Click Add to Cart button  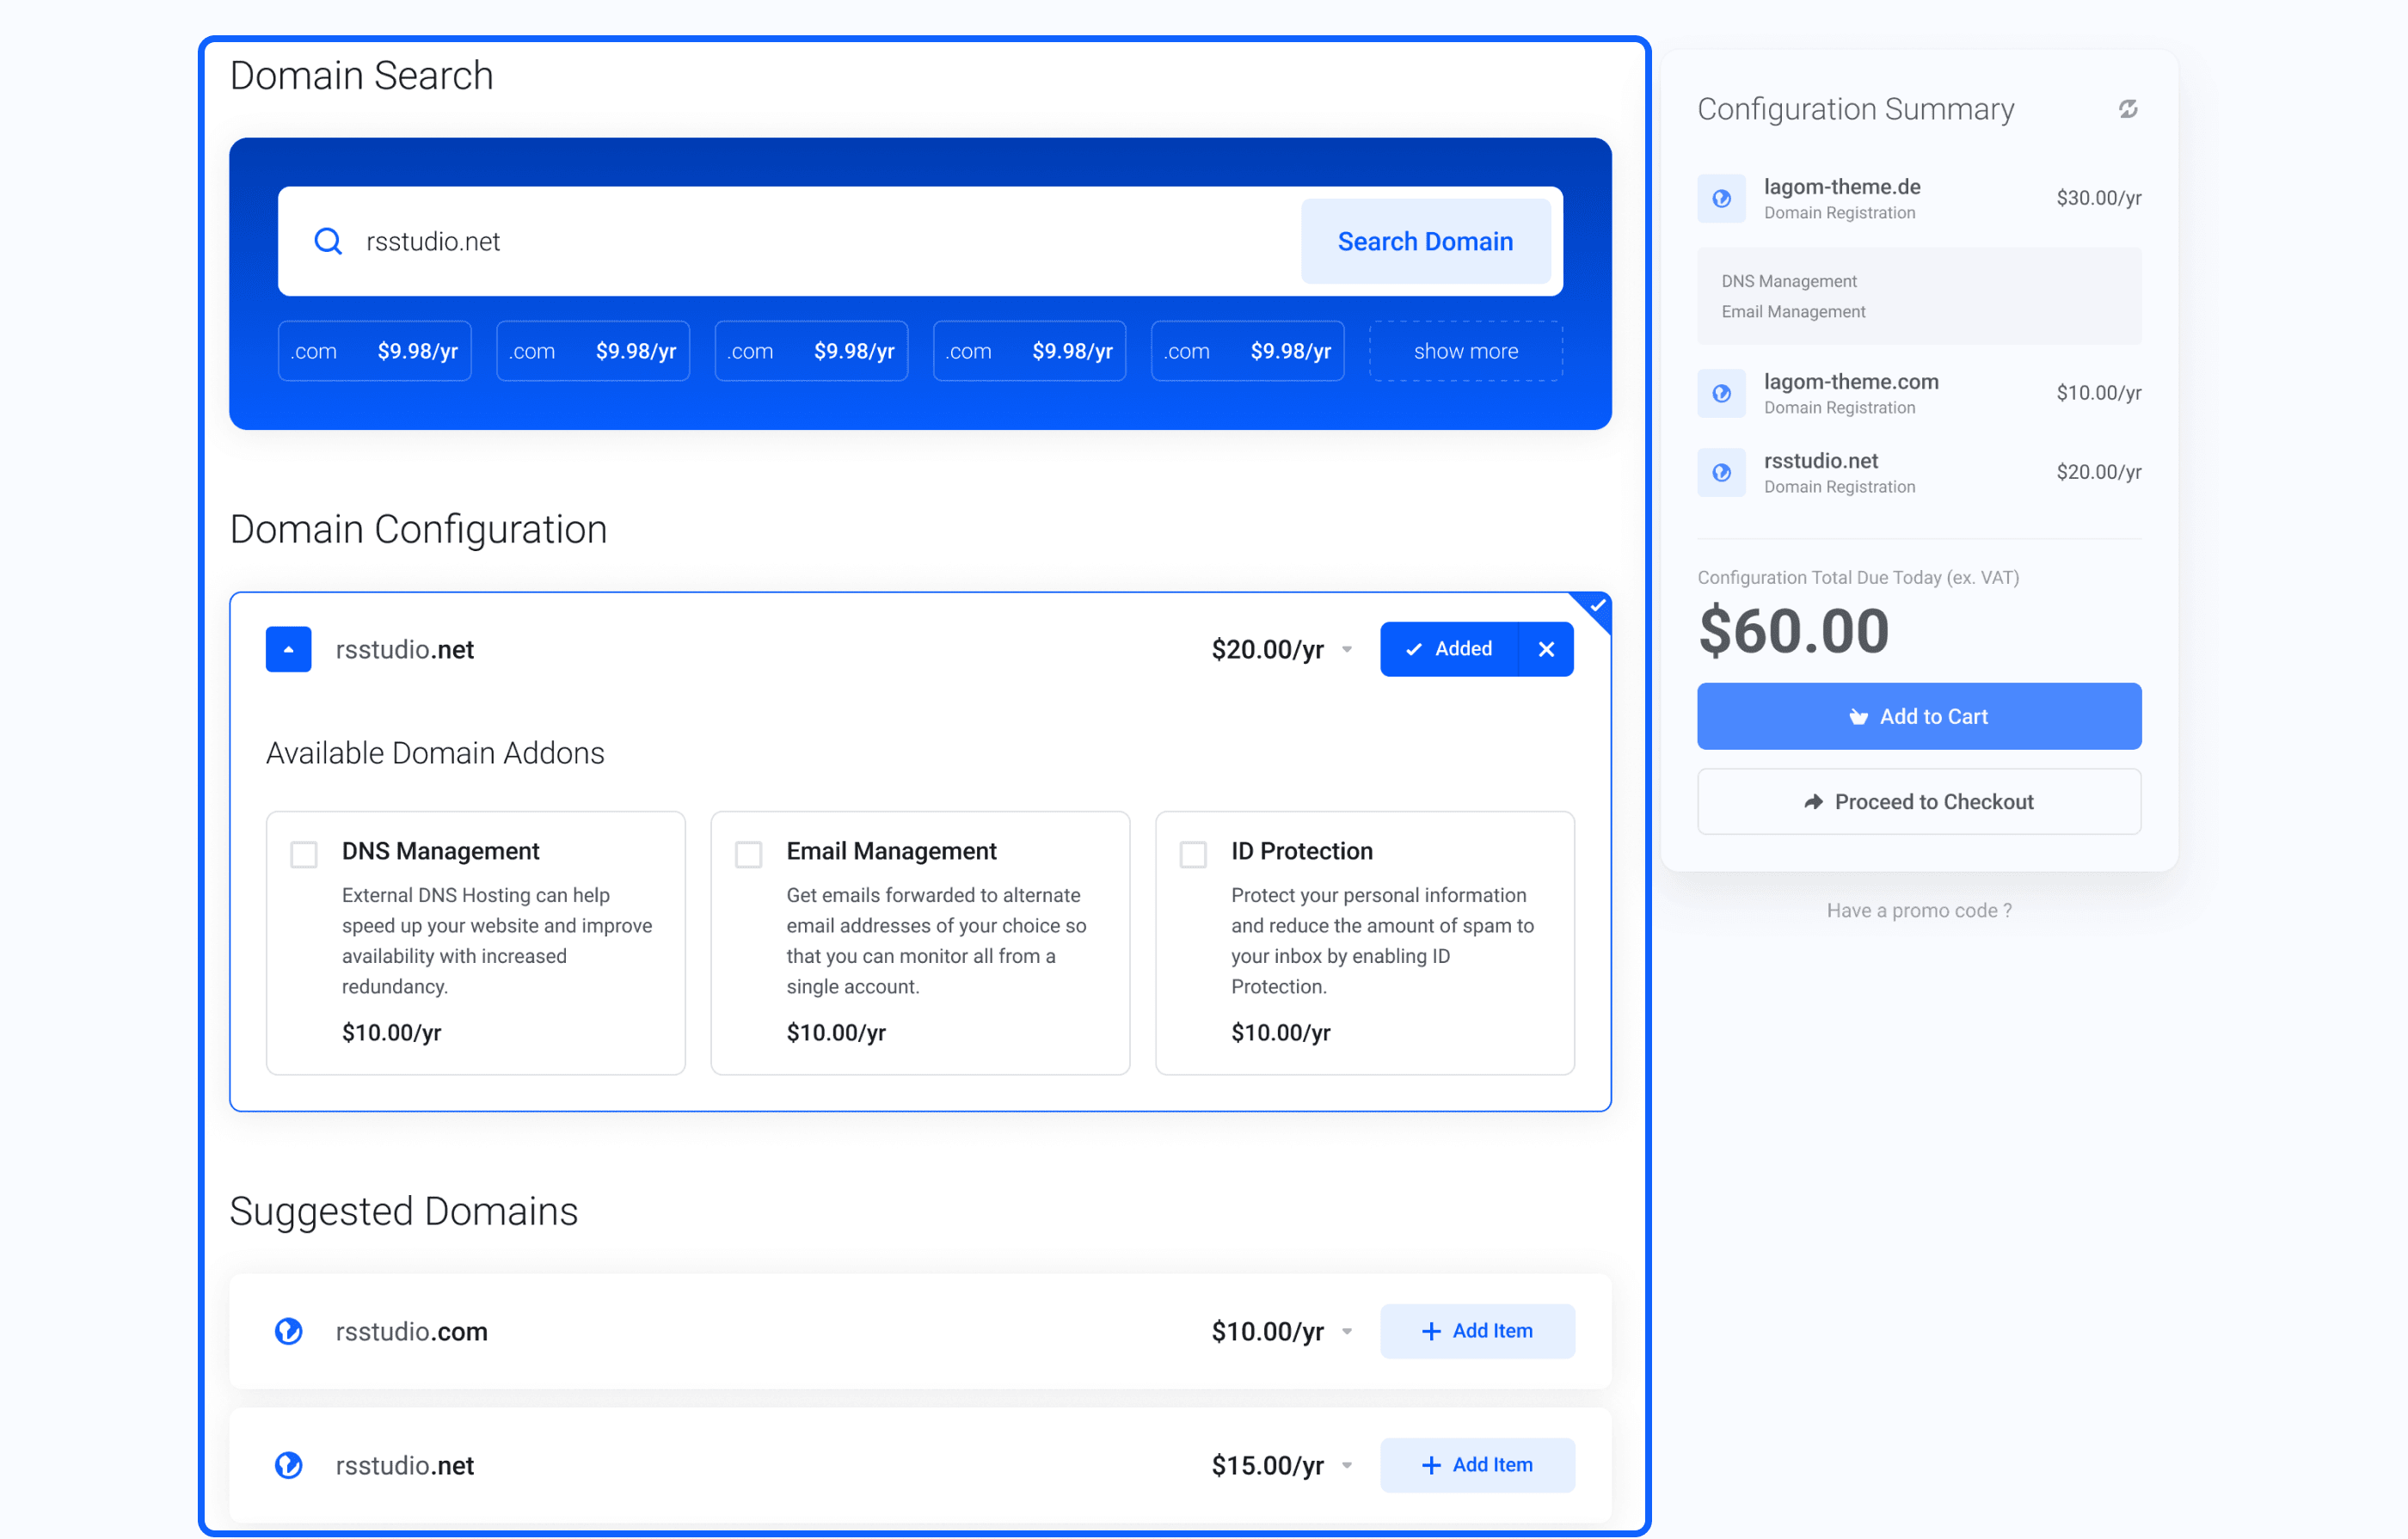click(1918, 716)
